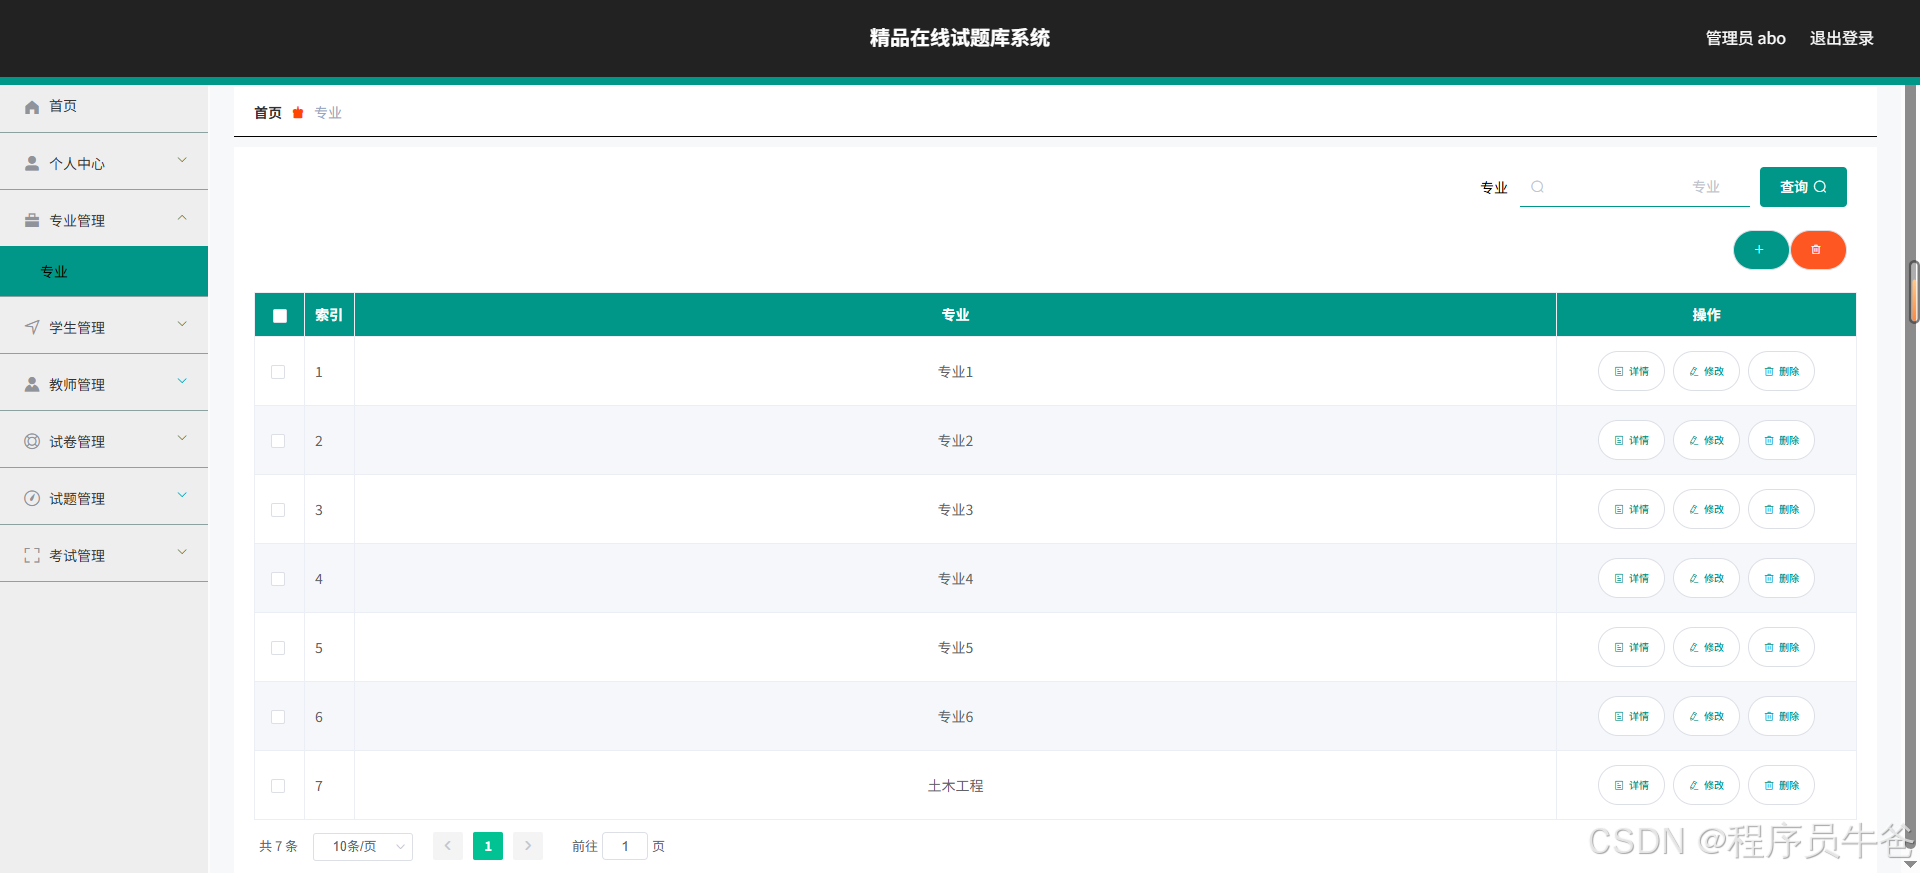Viewport: 1920px width, 873px height.
Task: Click the fullscreen-frame icon beside 考试管理
Action: tap(32, 555)
